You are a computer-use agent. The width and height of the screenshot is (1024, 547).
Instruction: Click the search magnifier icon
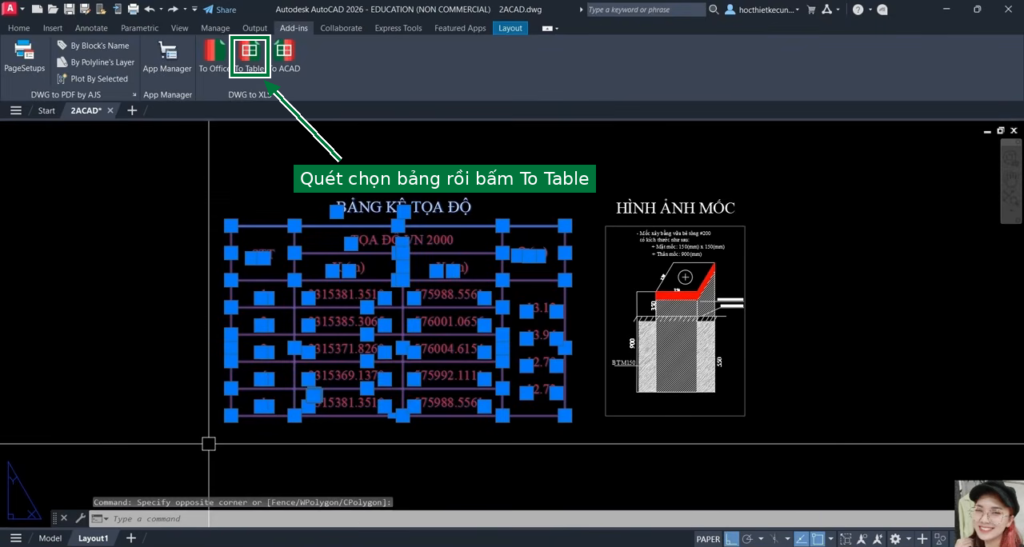(x=714, y=10)
